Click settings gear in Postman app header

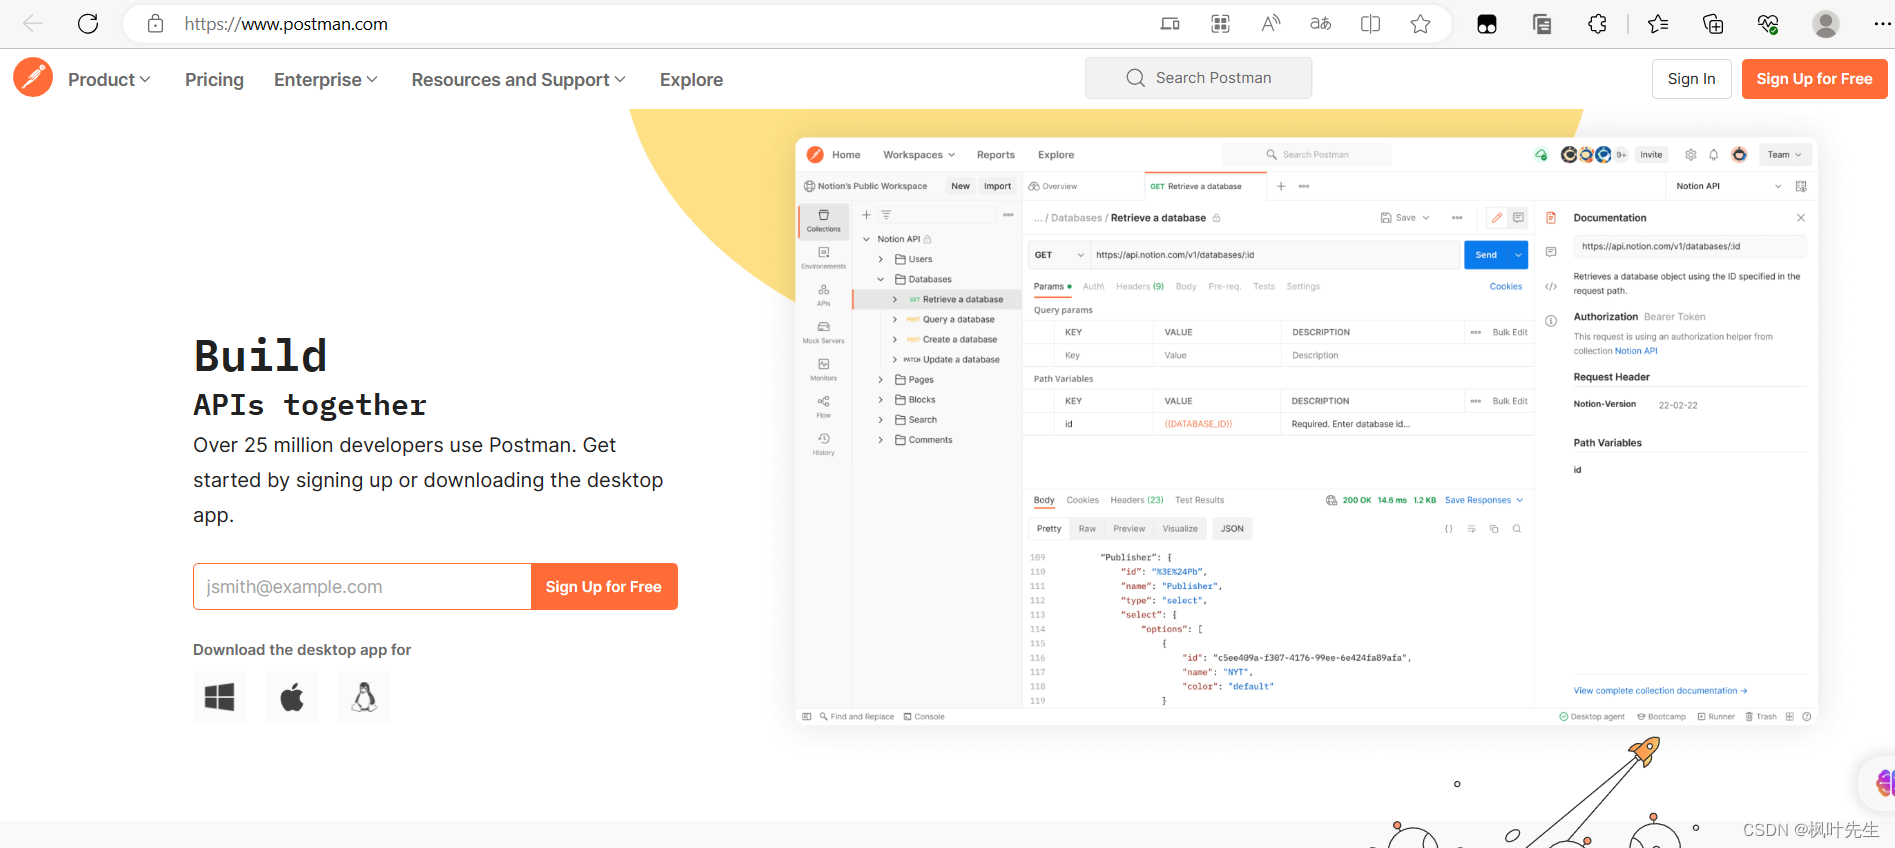point(1690,155)
